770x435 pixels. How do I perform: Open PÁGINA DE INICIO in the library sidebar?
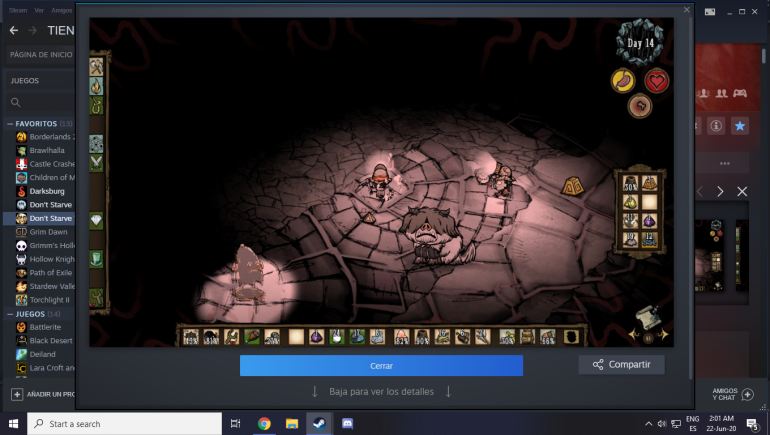coord(41,54)
